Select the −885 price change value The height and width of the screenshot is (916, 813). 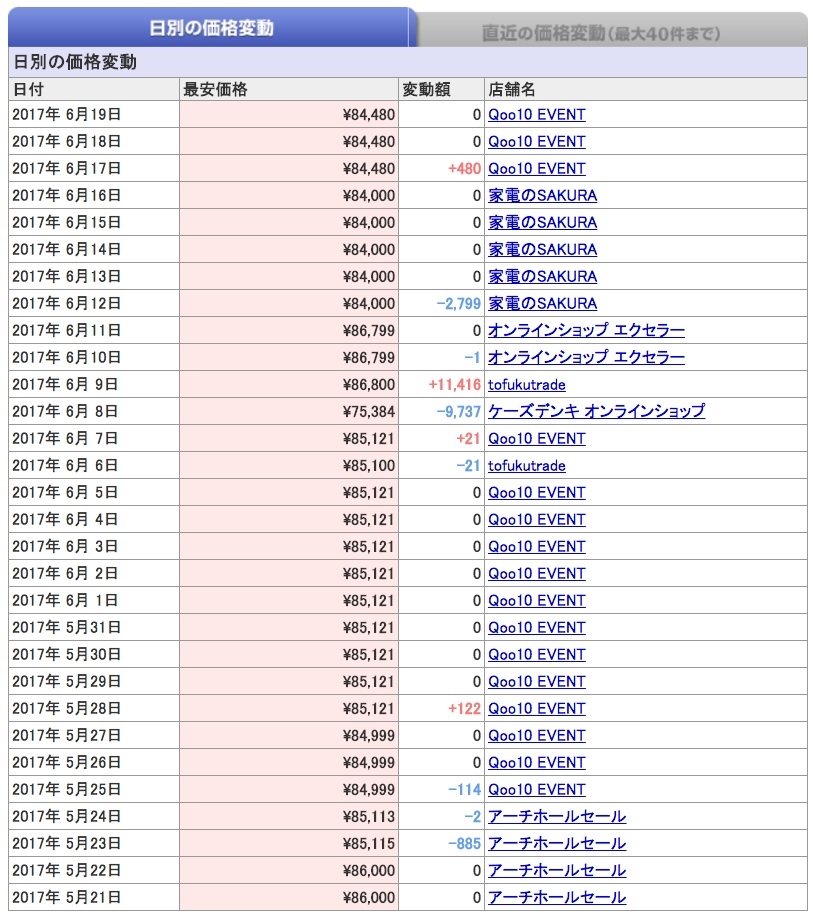click(x=464, y=844)
